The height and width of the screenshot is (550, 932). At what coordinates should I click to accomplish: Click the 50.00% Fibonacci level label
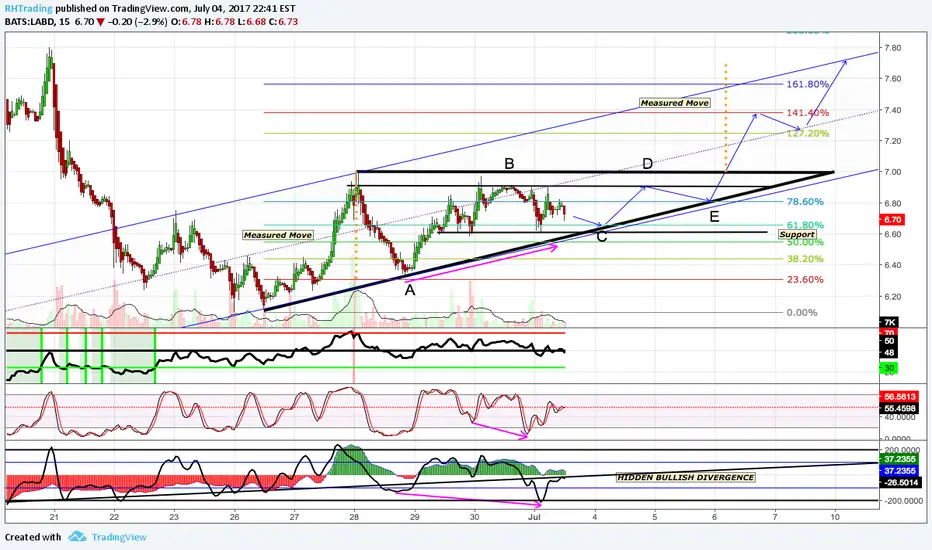tap(805, 243)
